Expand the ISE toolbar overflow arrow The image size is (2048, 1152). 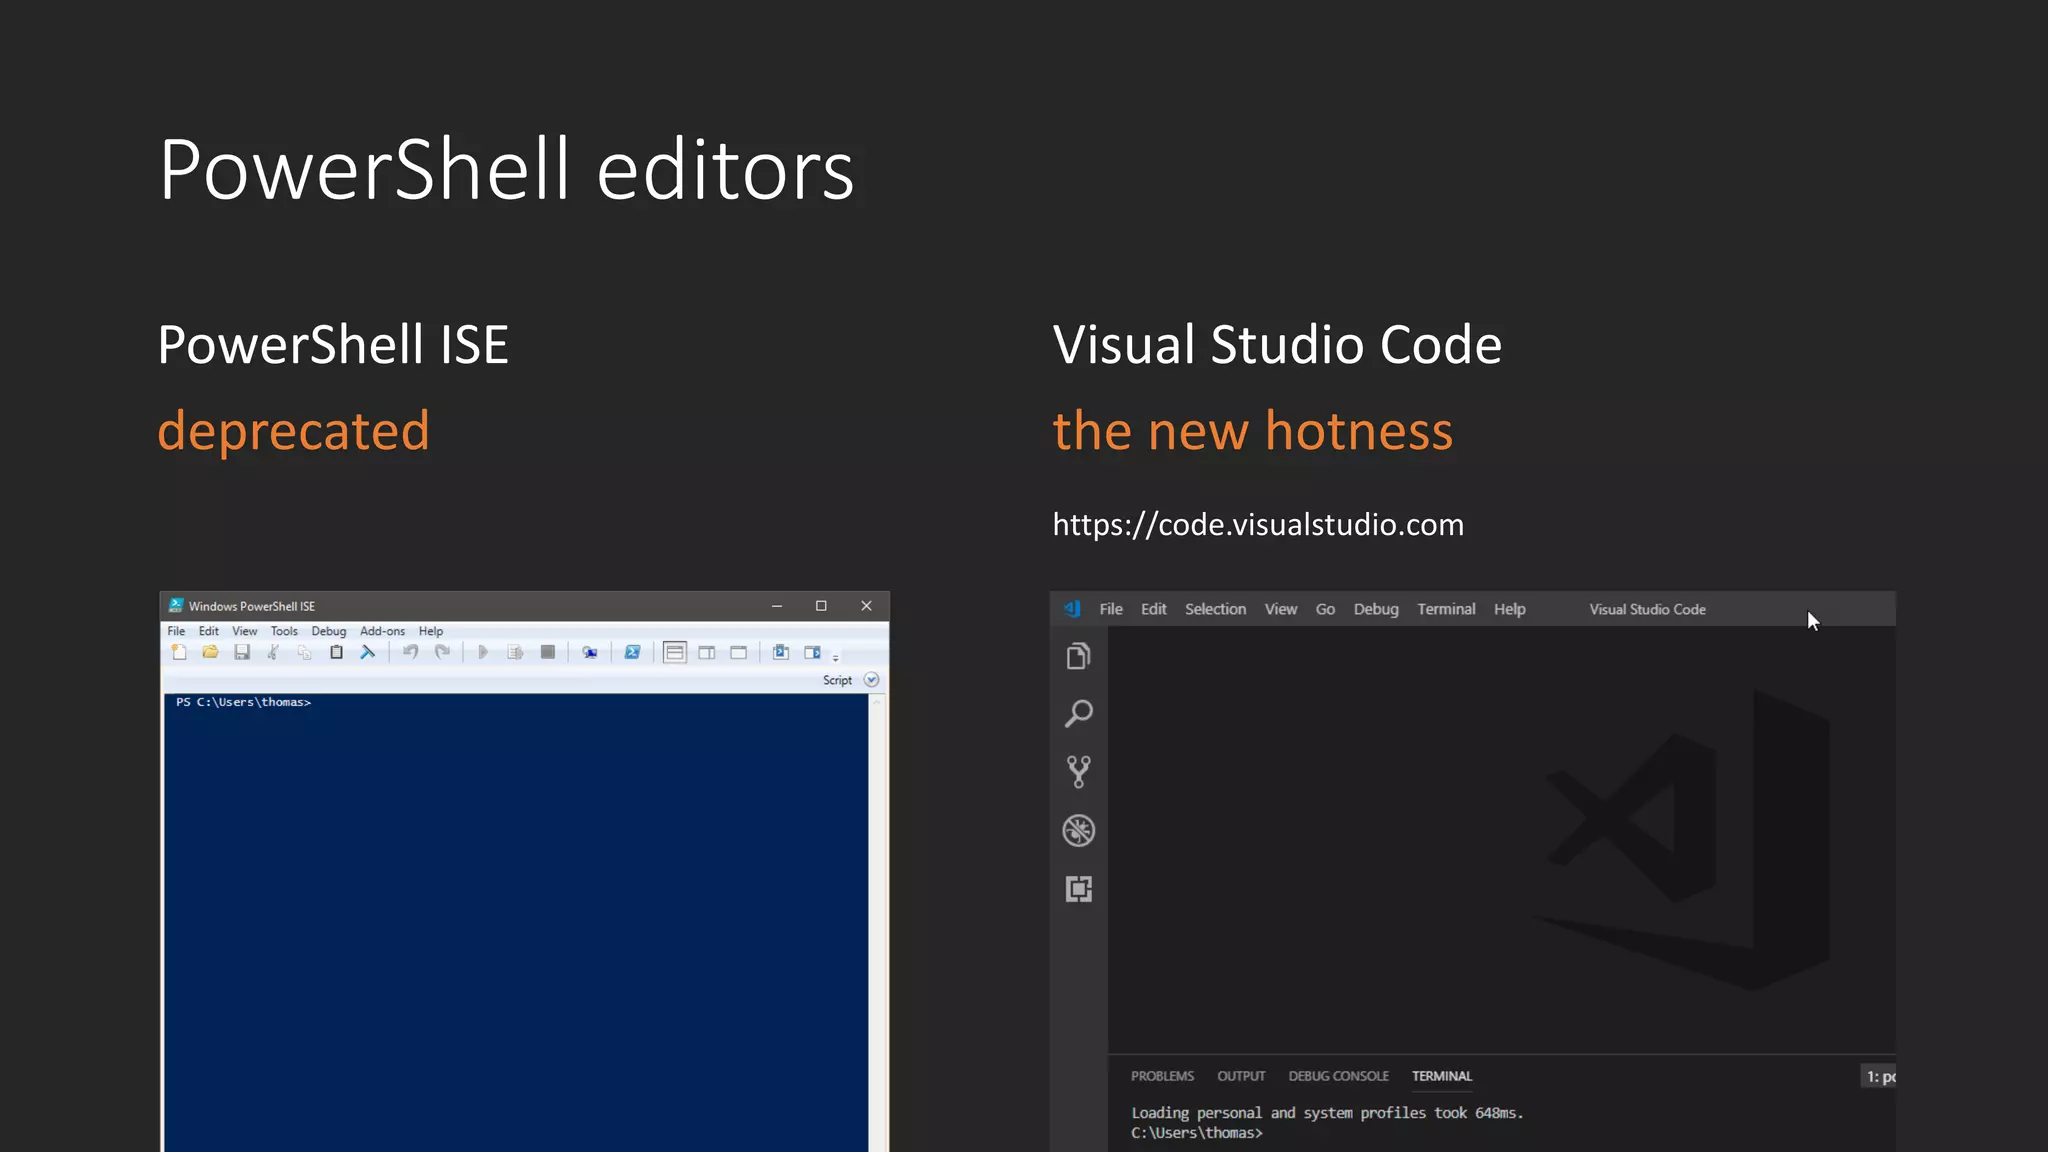[x=836, y=658]
